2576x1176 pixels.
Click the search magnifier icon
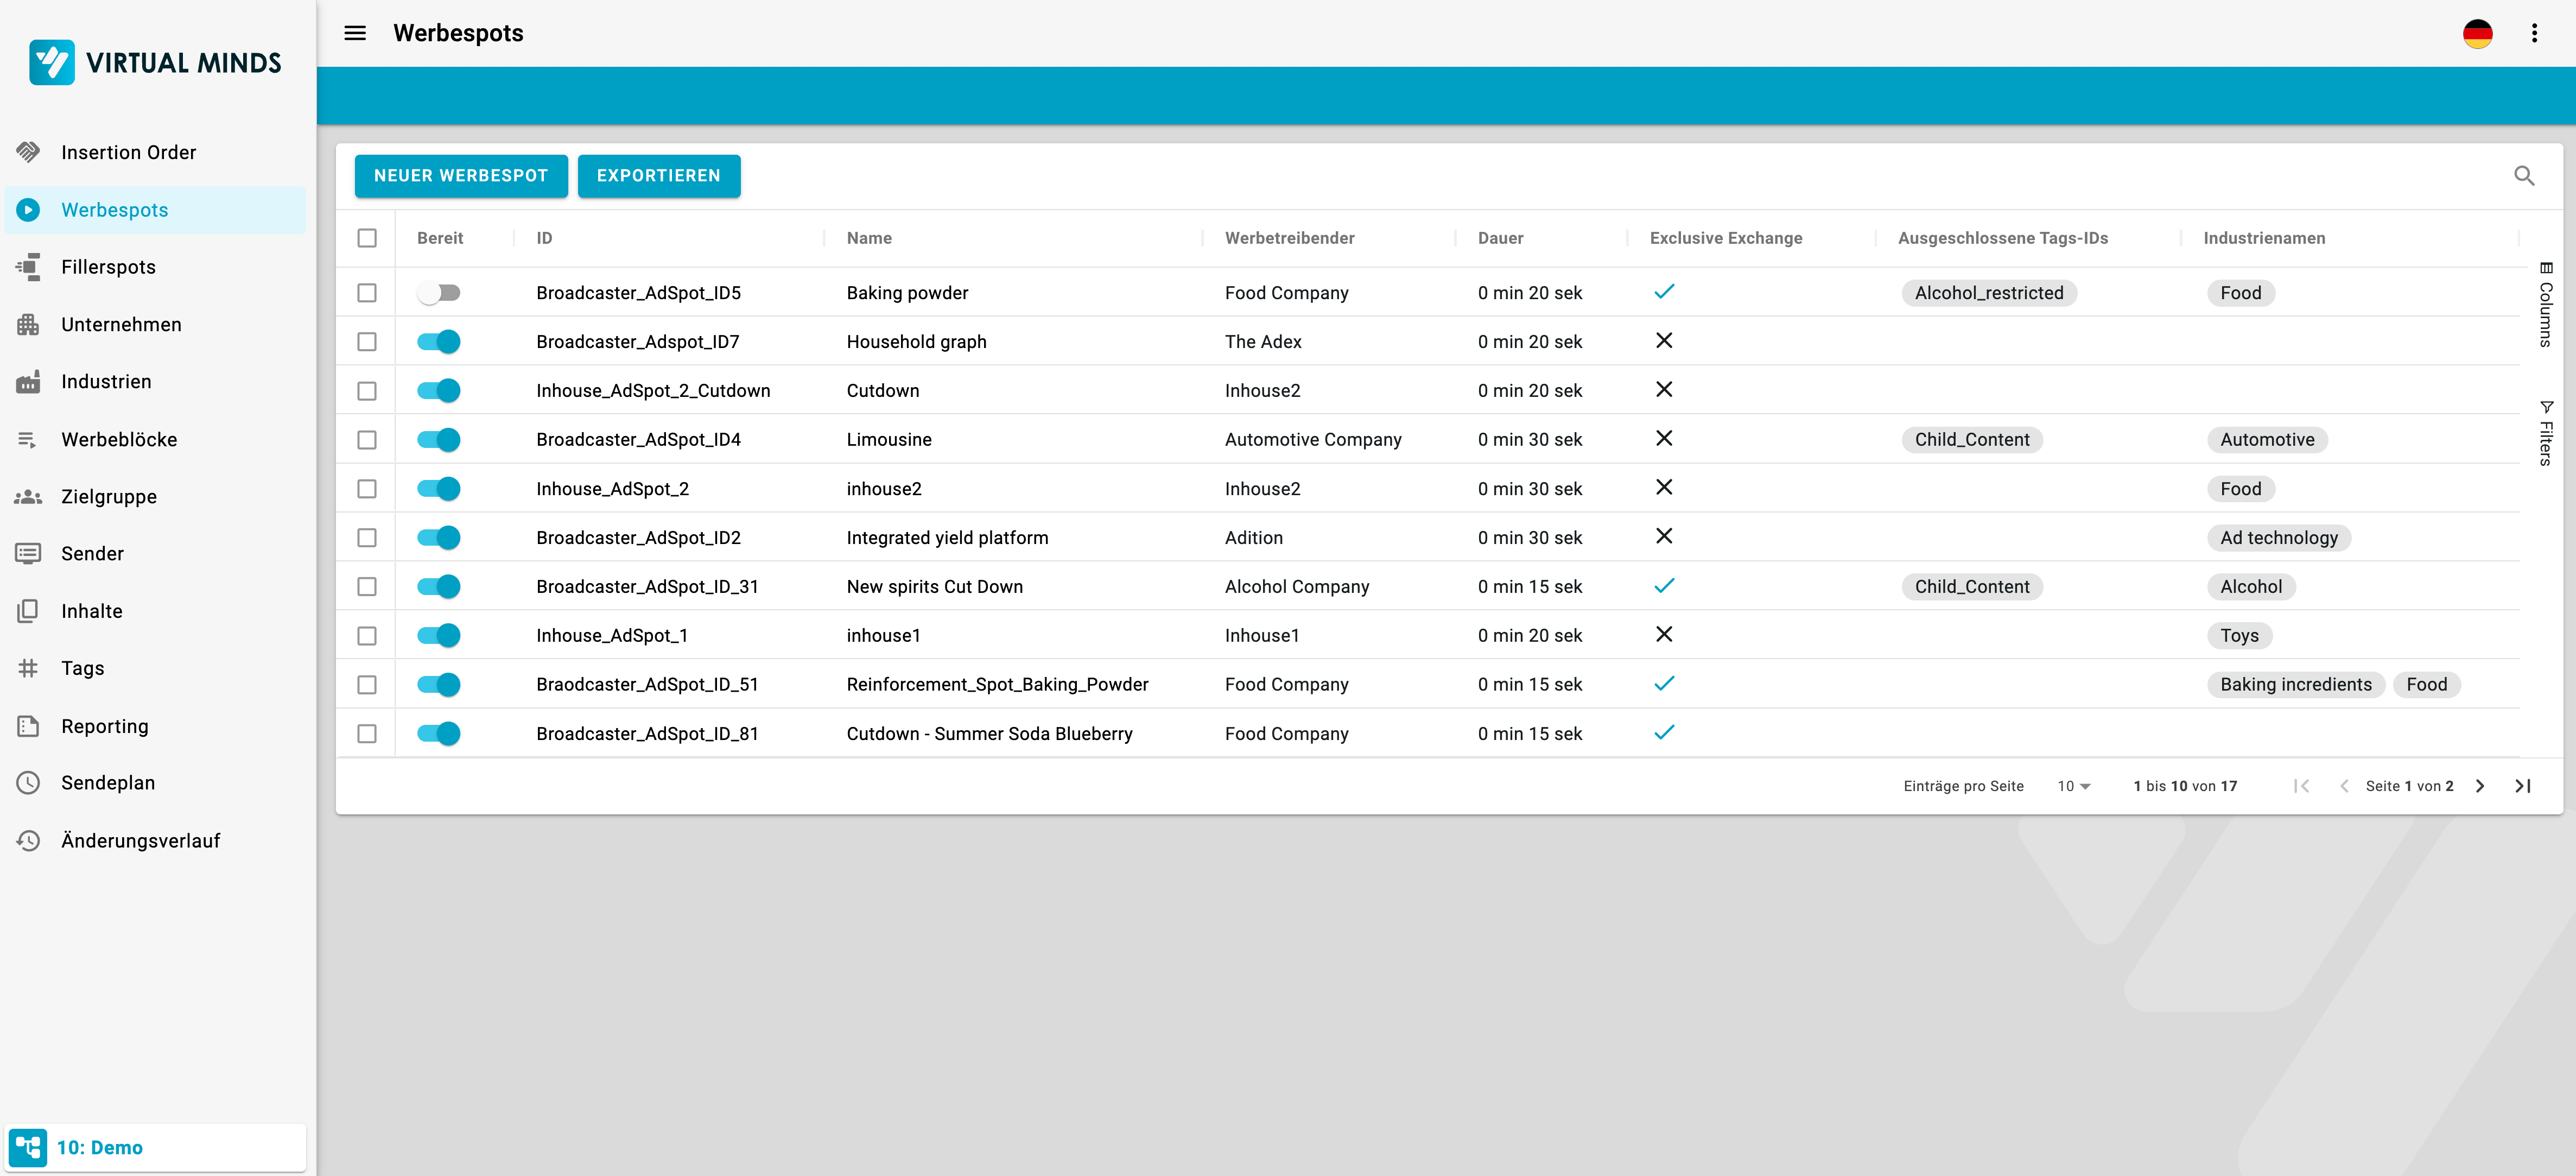pyautogui.click(x=2523, y=176)
